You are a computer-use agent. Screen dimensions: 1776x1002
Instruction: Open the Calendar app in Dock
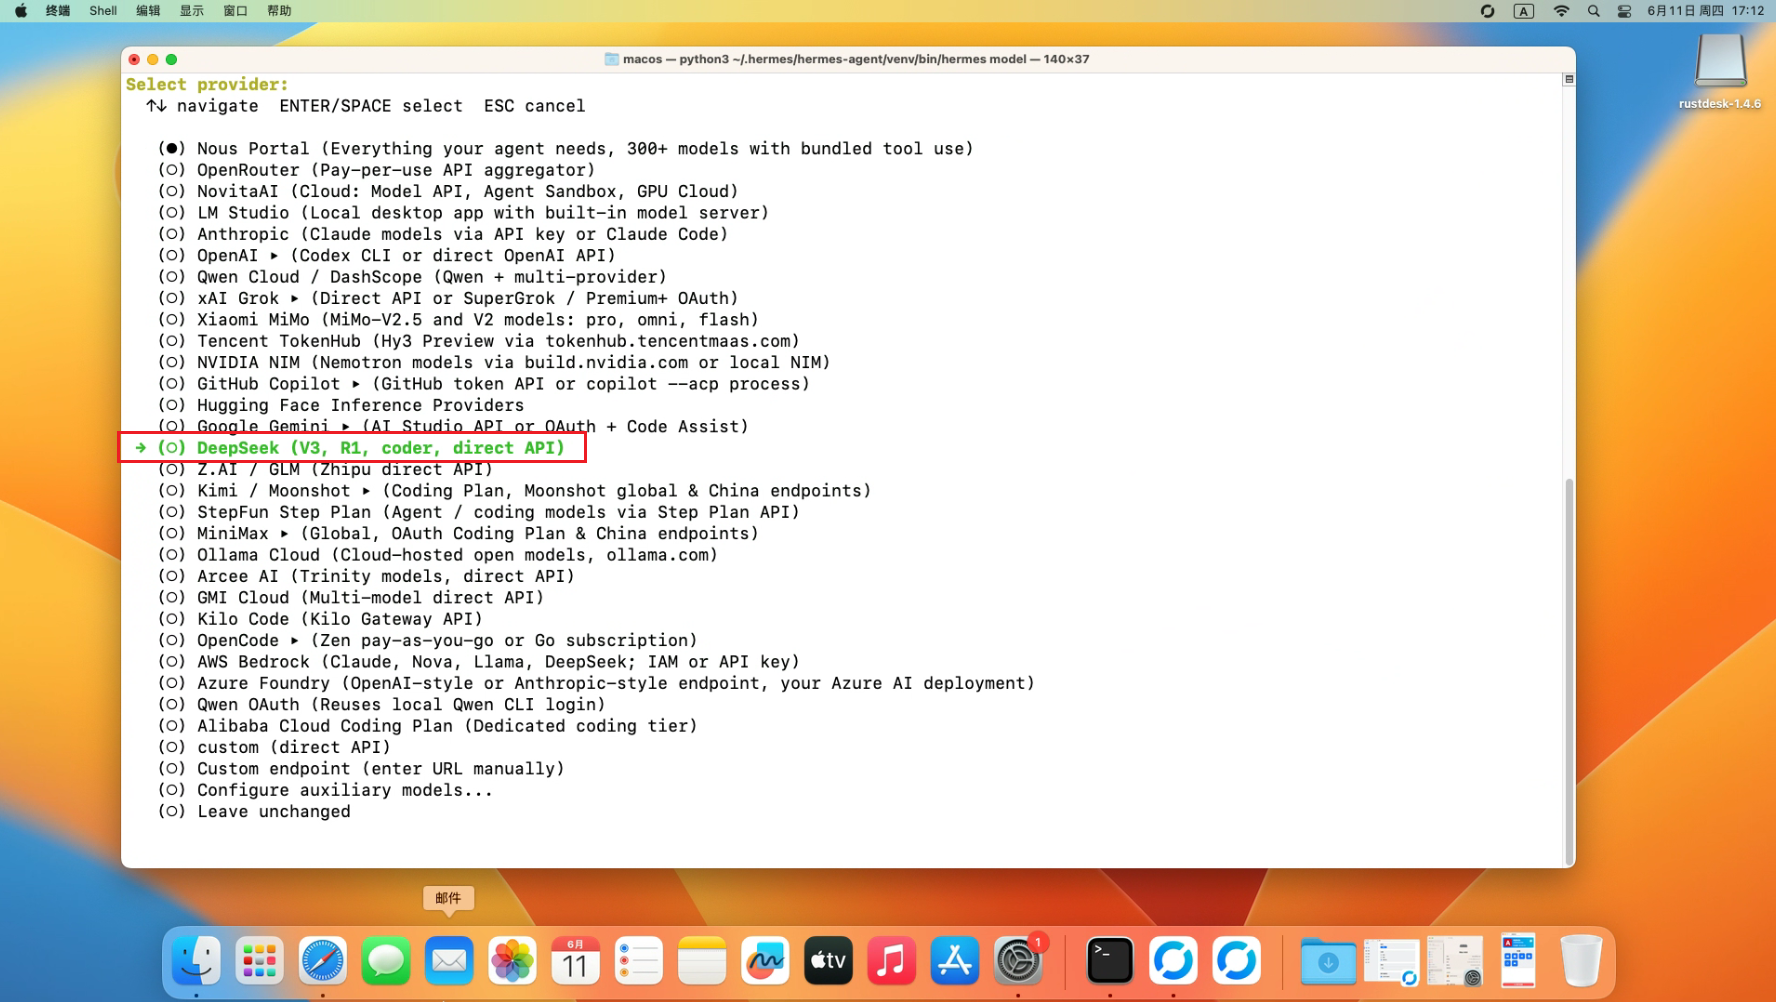pos(575,961)
